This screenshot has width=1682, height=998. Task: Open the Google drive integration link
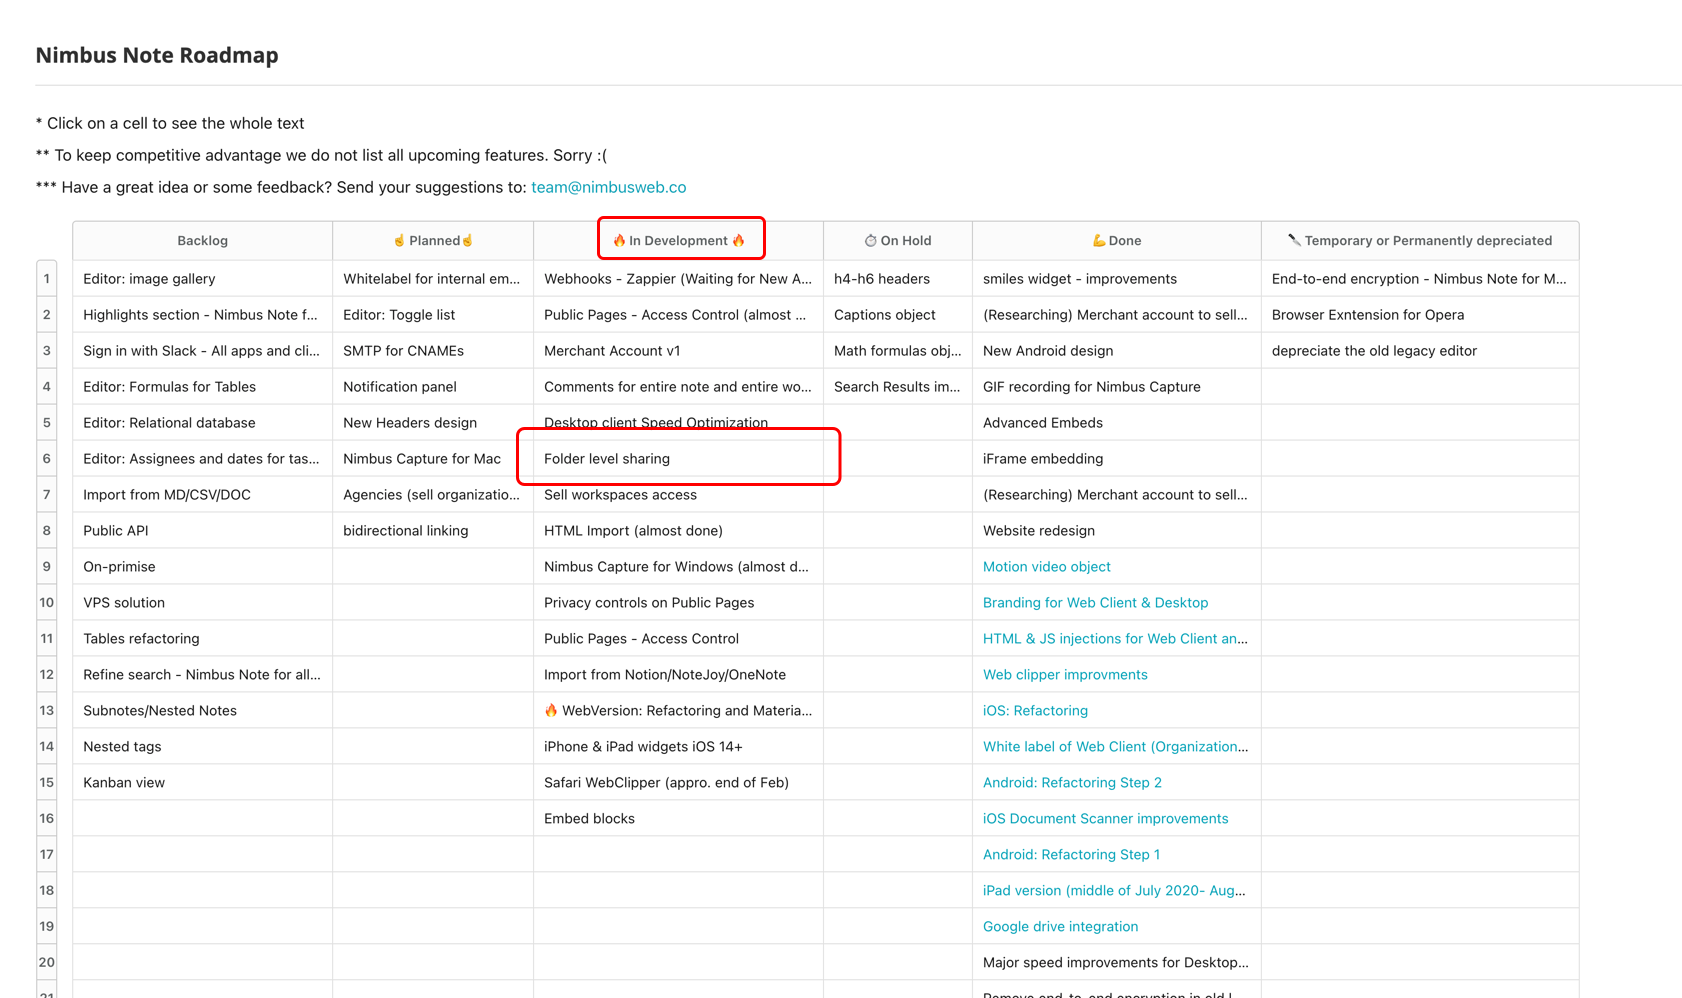pyautogui.click(x=1060, y=927)
